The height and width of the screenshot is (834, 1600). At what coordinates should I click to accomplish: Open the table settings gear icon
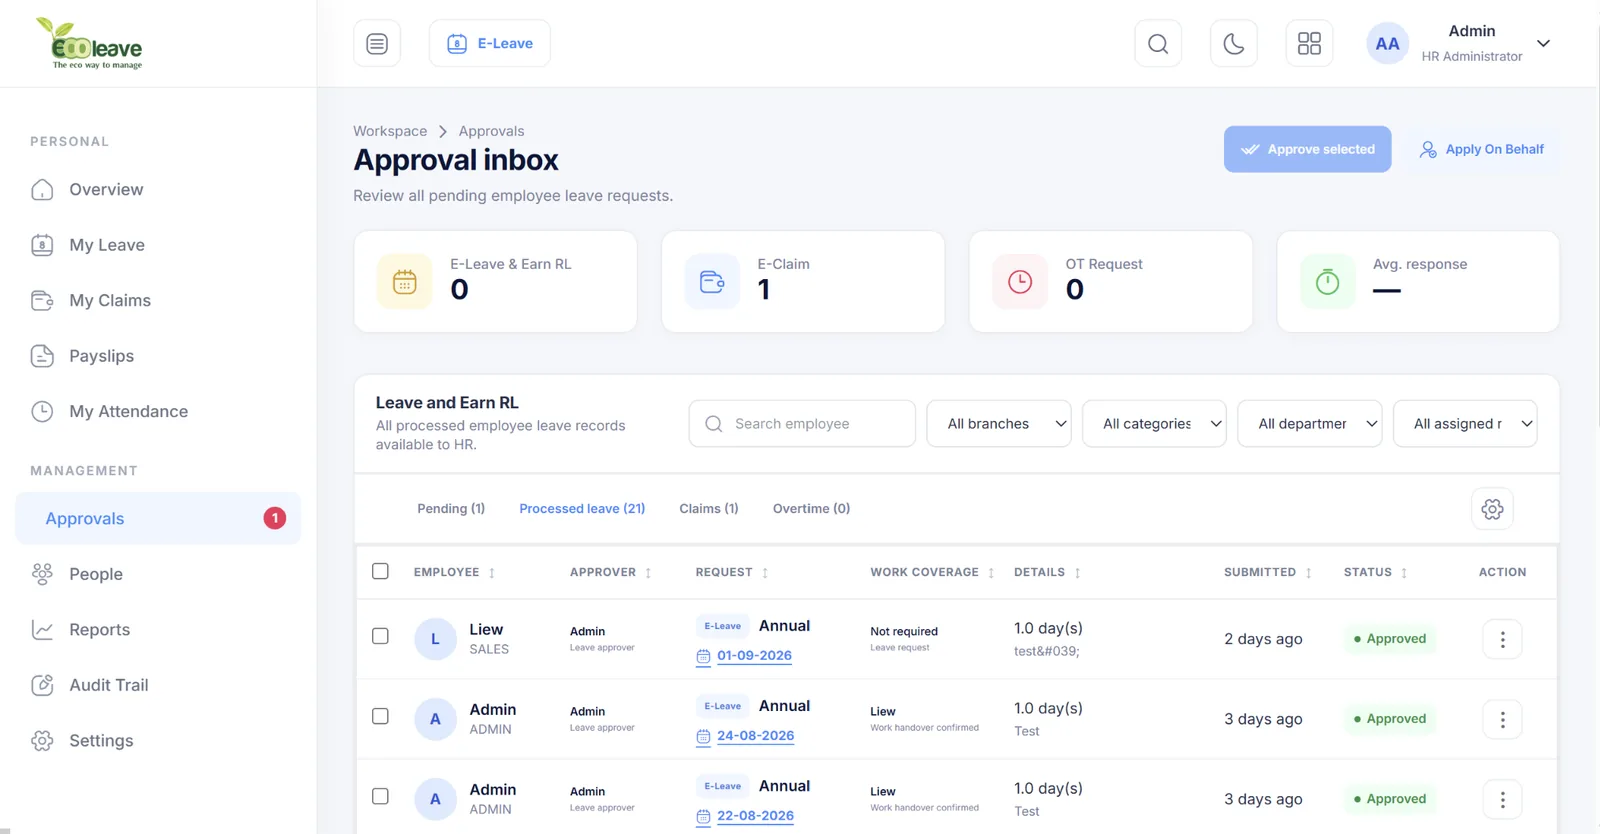(1492, 509)
